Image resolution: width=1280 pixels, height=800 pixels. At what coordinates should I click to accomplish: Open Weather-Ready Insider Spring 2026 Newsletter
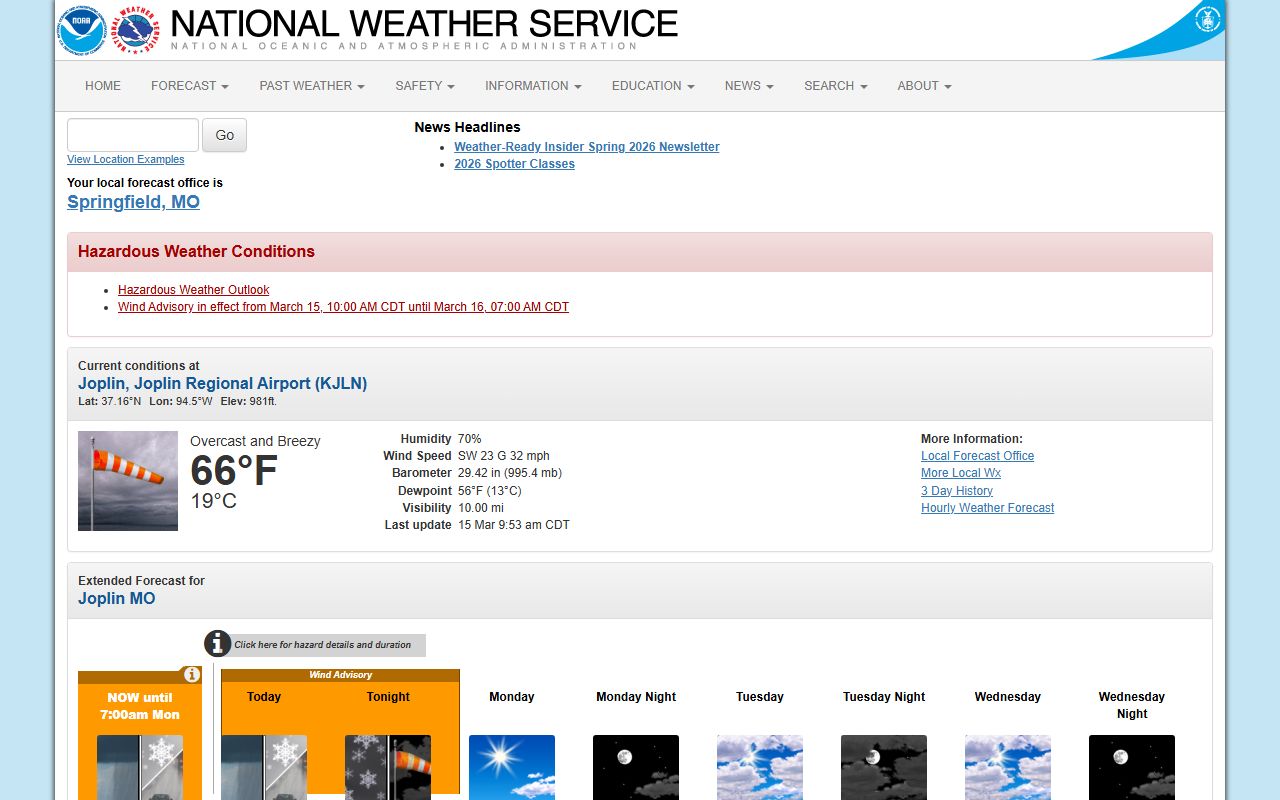(587, 147)
